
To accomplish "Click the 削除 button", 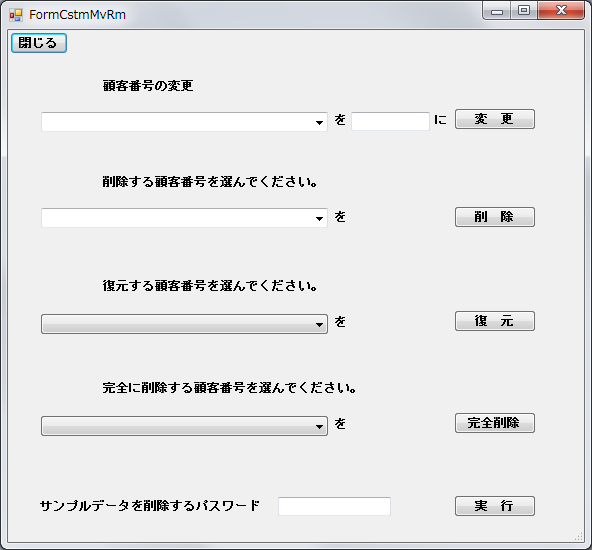I will pos(495,217).
